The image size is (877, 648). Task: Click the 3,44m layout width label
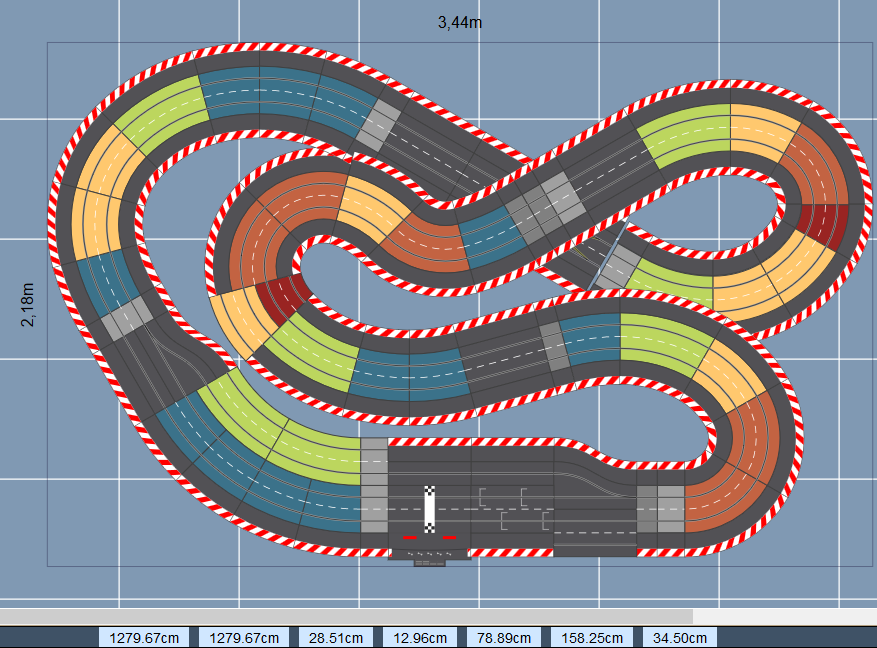[x=460, y=22]
